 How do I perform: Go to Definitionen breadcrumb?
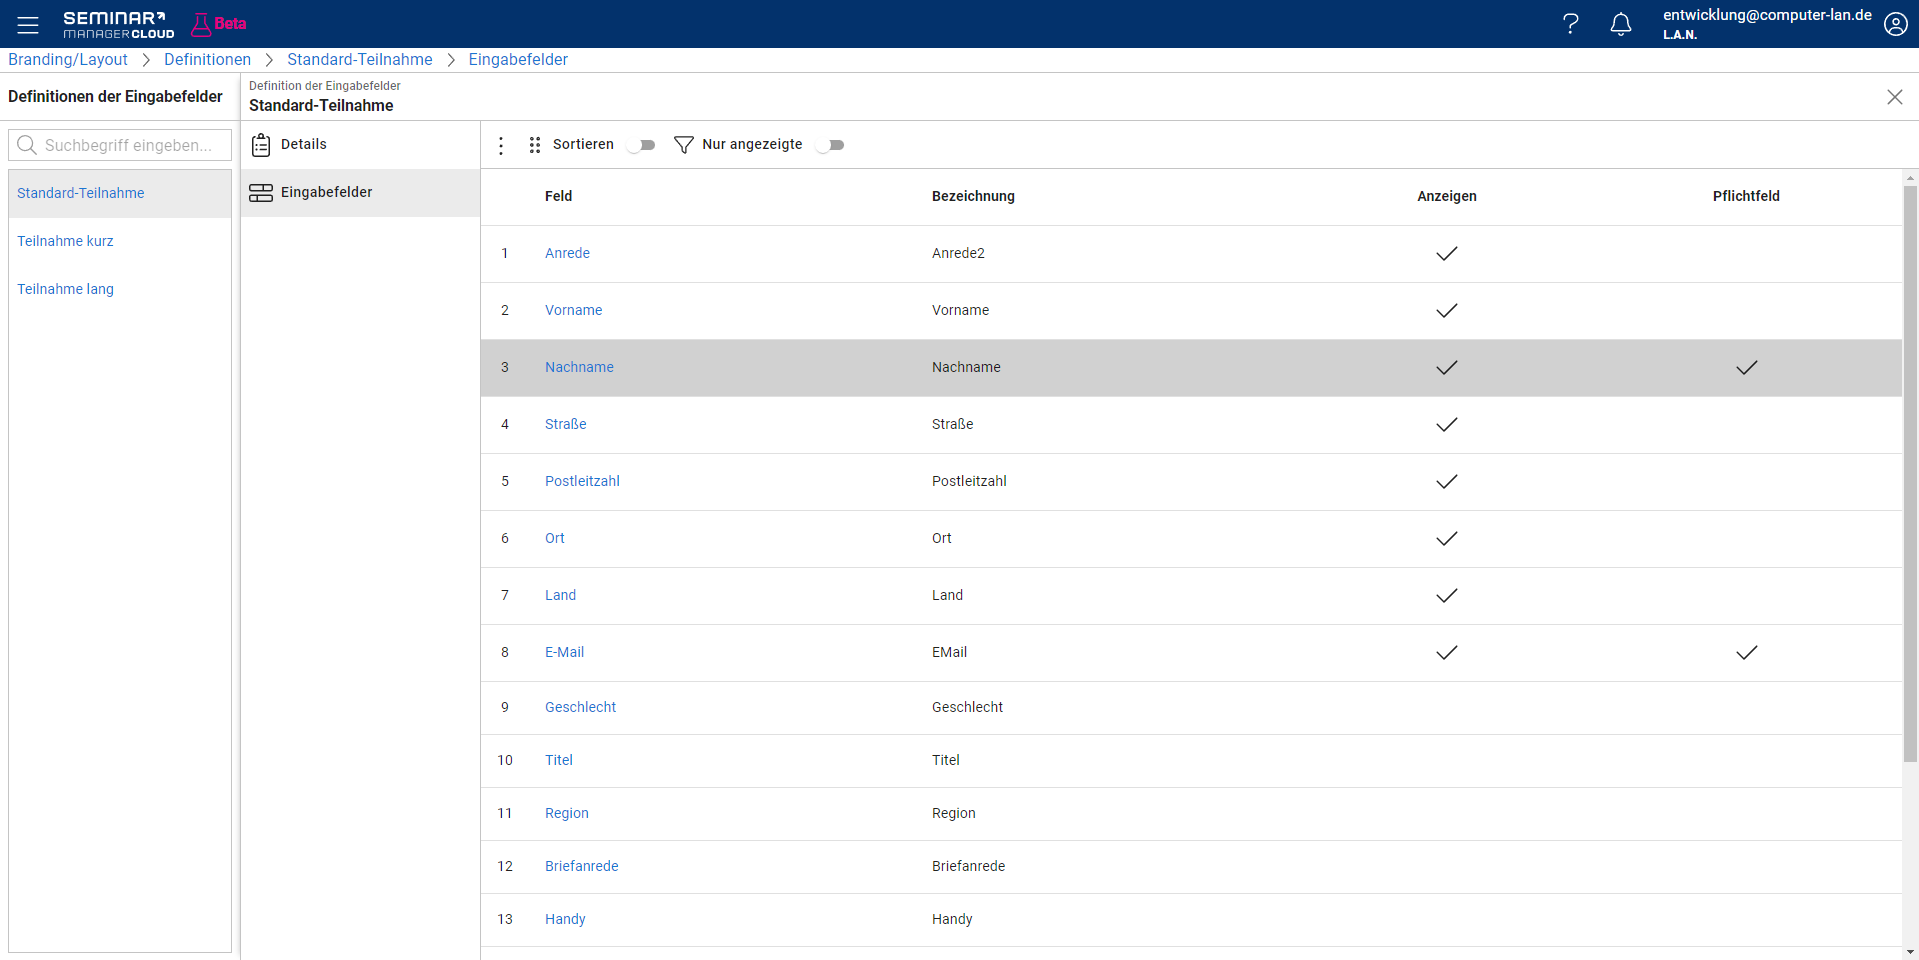207,60
